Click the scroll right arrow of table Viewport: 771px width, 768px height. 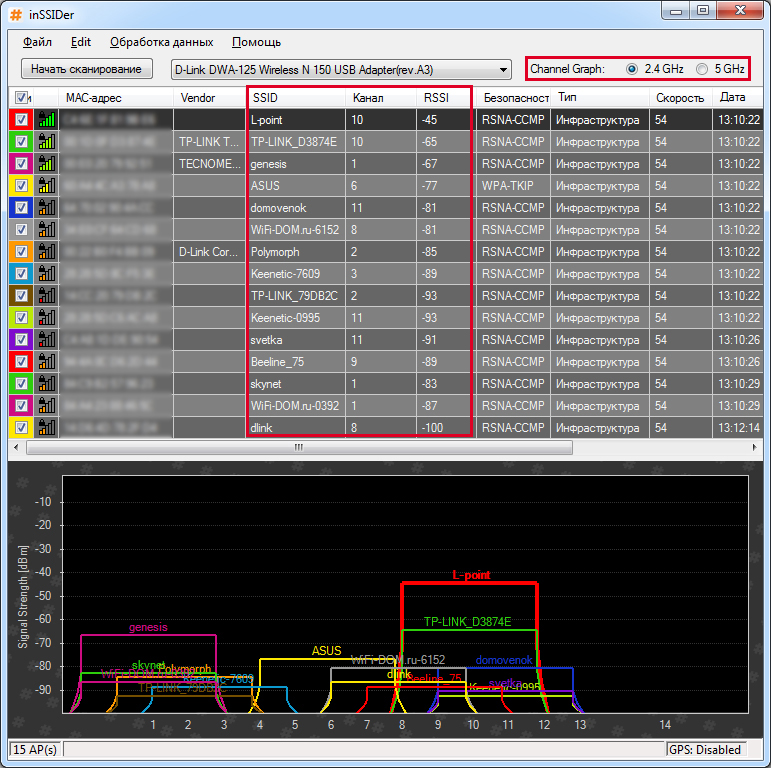755,447
